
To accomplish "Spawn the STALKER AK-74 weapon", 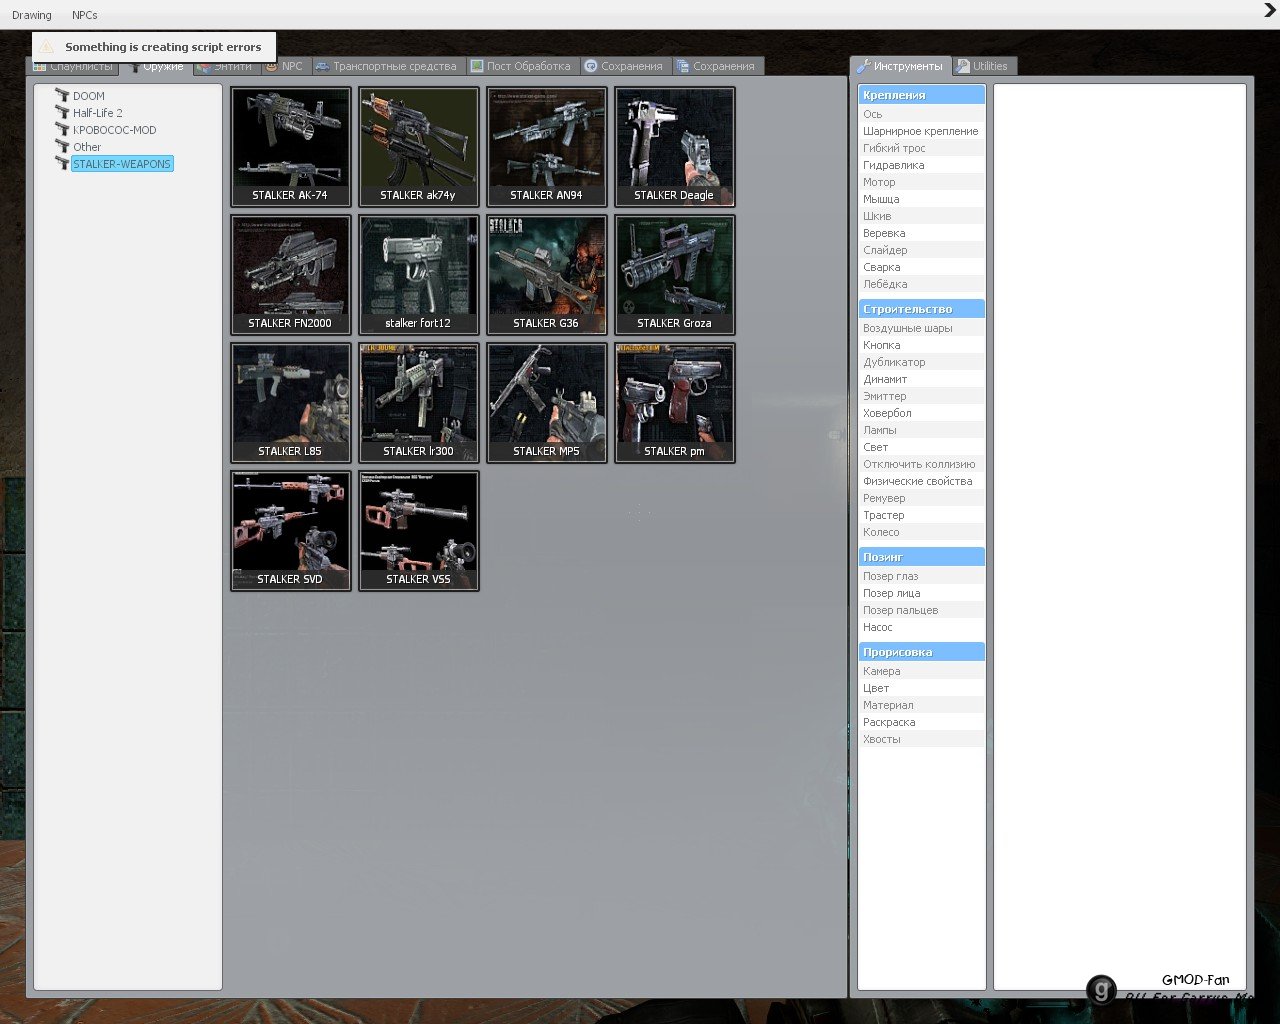I will point(291,147).
